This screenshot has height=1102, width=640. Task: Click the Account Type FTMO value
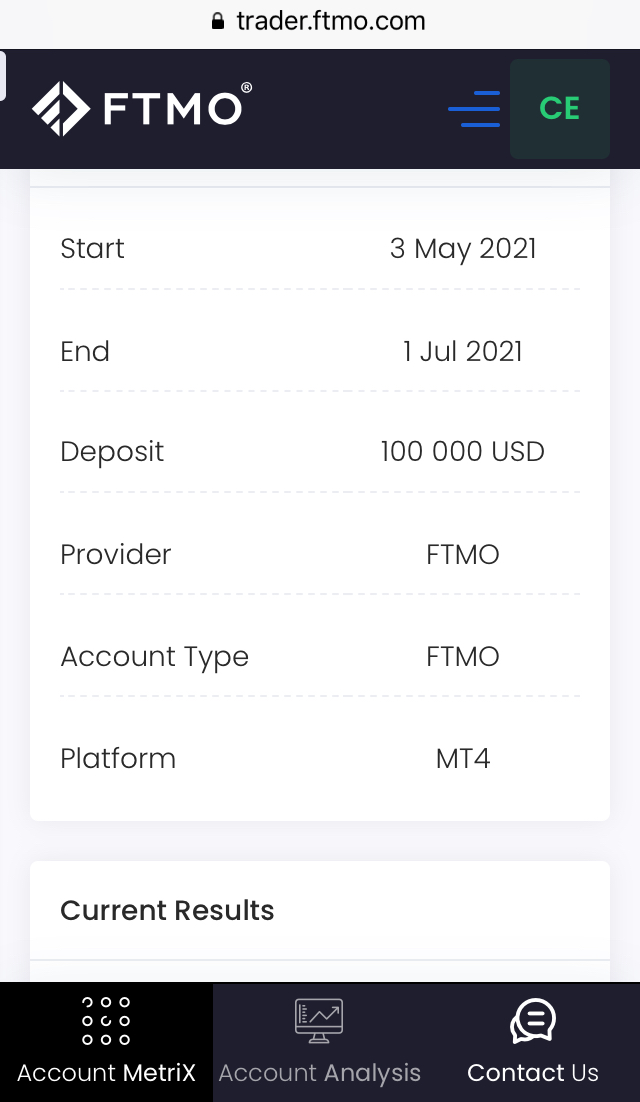coord(462,656)
